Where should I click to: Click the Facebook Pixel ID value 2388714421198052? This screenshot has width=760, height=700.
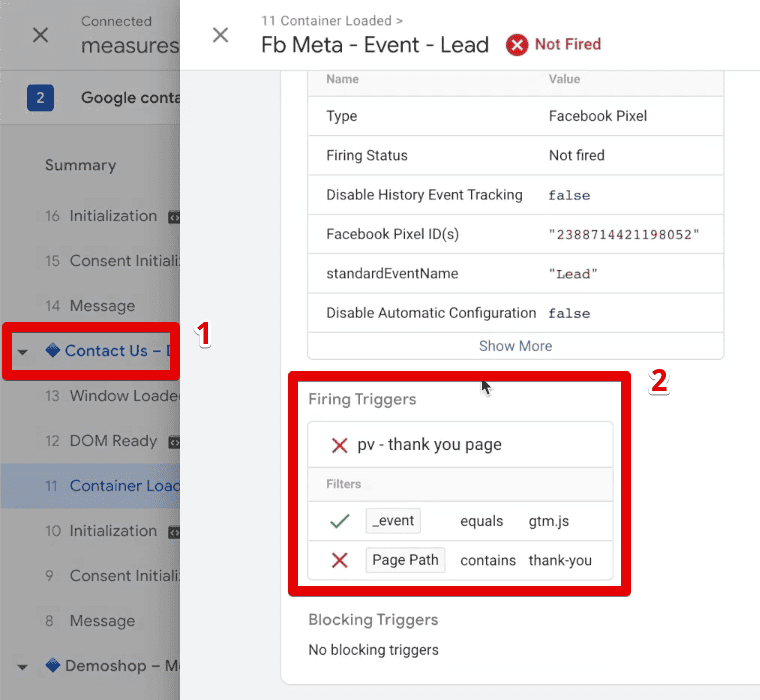coord(624,235)
